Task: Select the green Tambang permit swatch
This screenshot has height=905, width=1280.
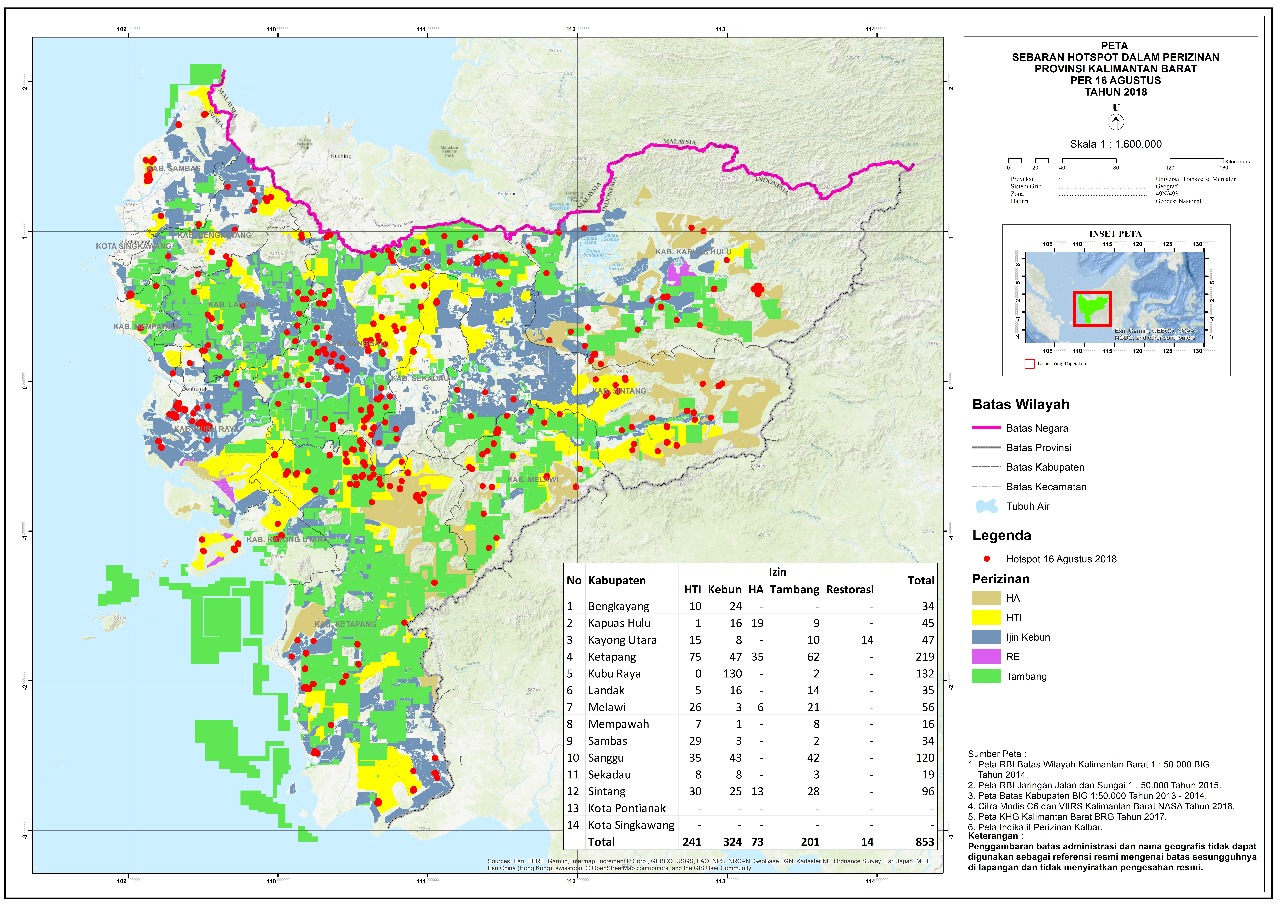Action: [x=988, y=676]
